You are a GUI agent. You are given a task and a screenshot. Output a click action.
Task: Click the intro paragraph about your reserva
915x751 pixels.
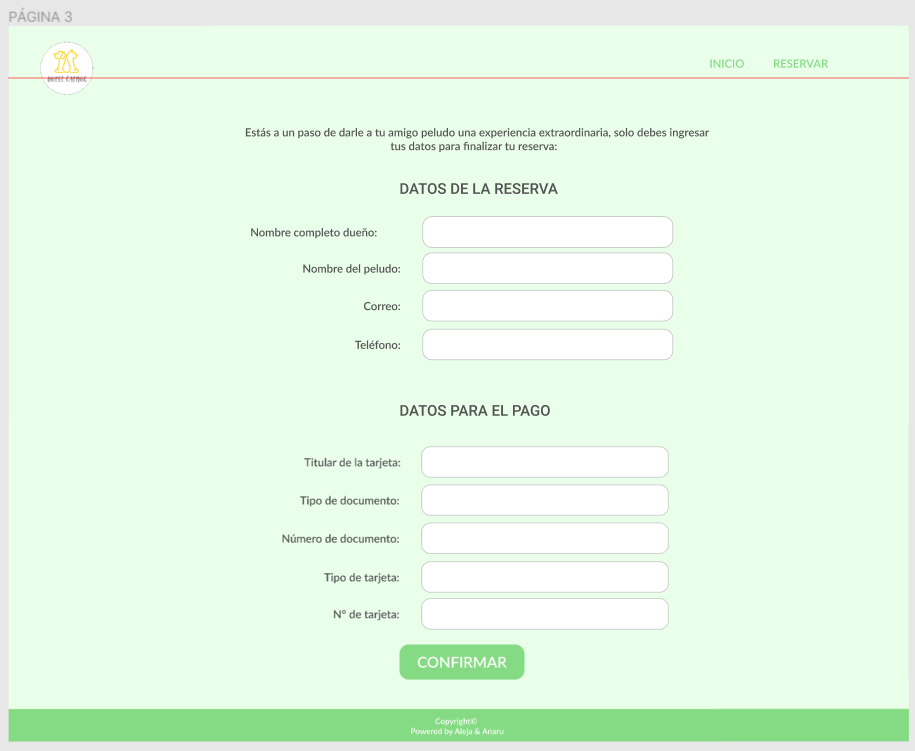click(476, 139)
